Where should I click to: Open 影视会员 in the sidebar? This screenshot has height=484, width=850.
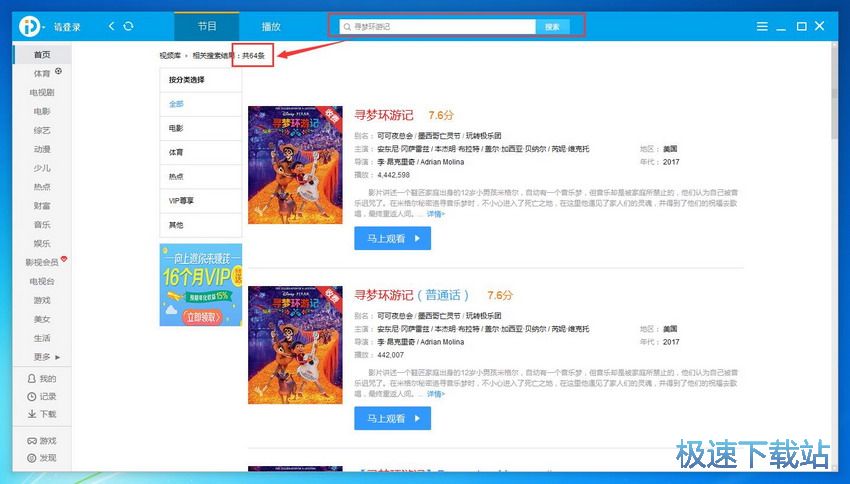42,262
